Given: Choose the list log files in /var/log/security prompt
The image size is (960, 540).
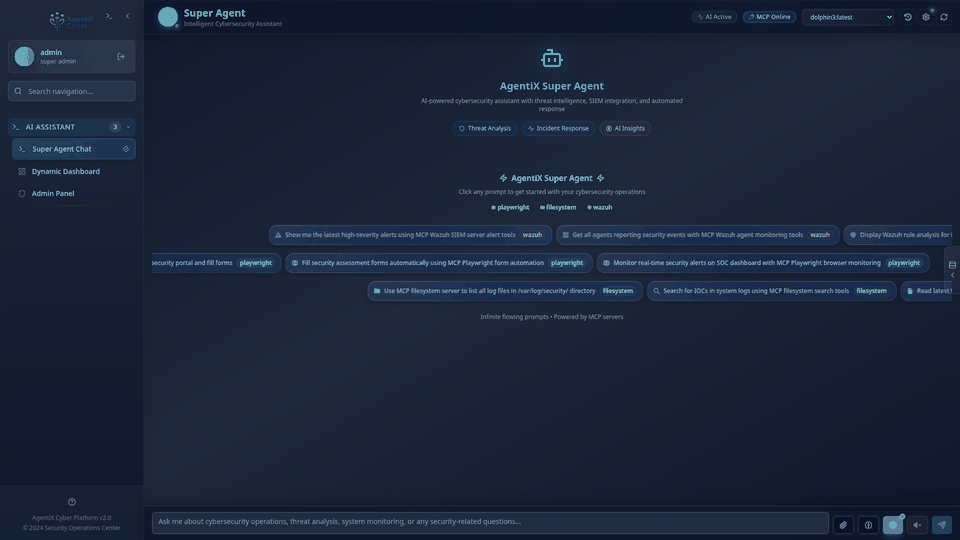Looking at the screenshot, I should coord(505,291).
